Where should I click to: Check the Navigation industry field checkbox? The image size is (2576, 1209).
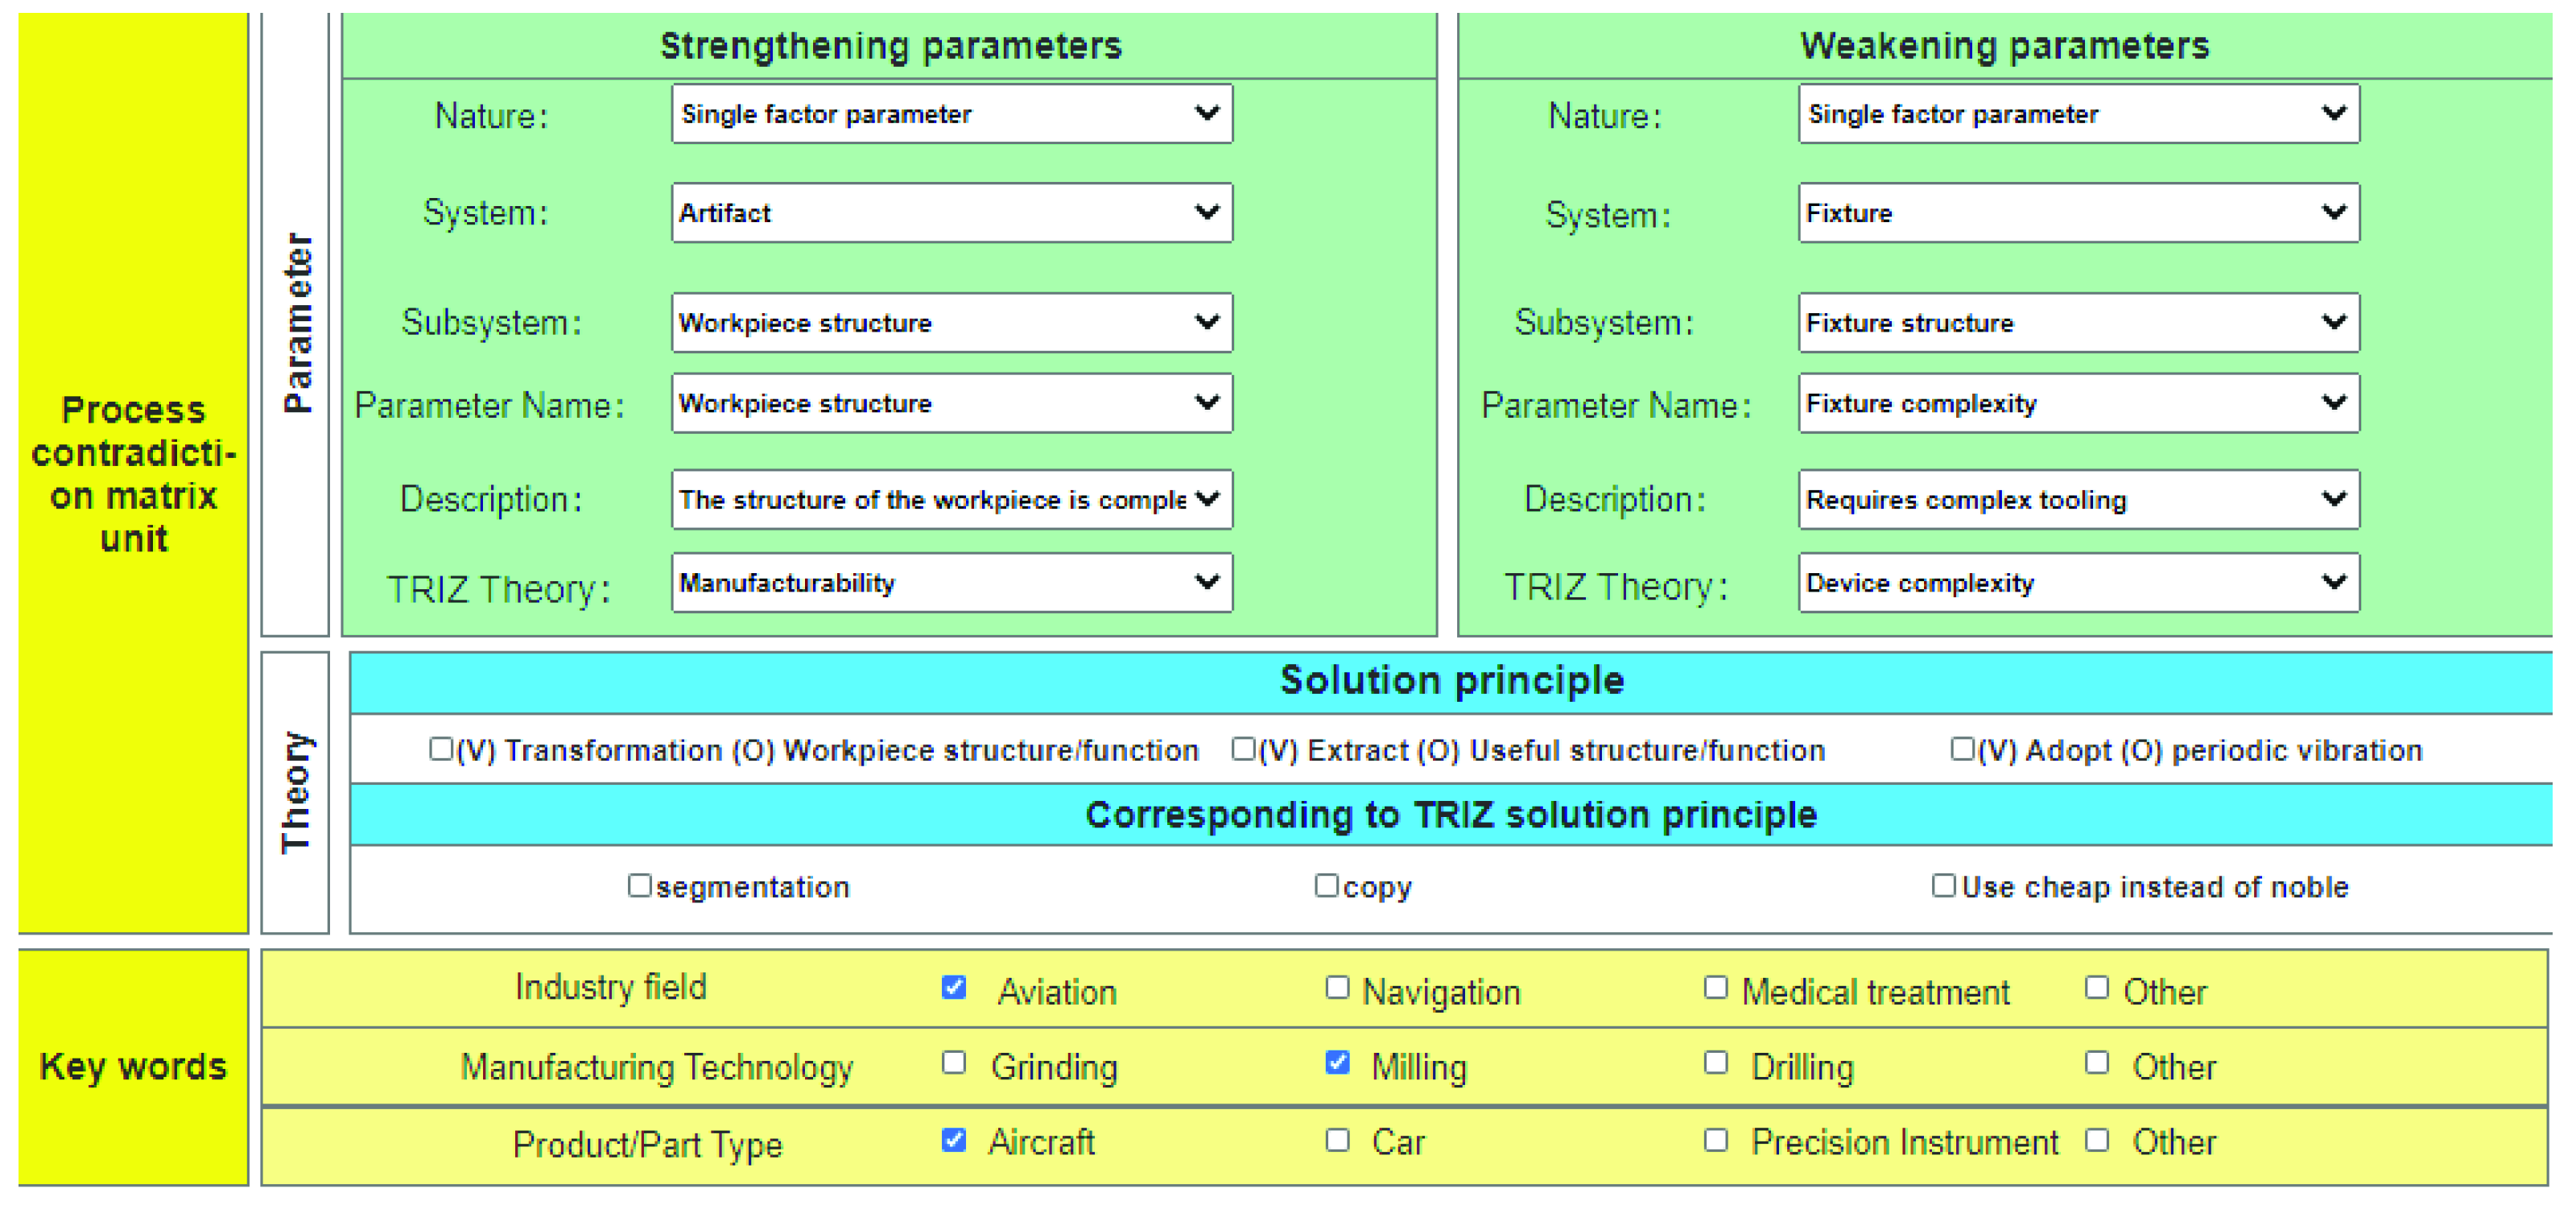pyautogui.click(x=1337, y=988)
